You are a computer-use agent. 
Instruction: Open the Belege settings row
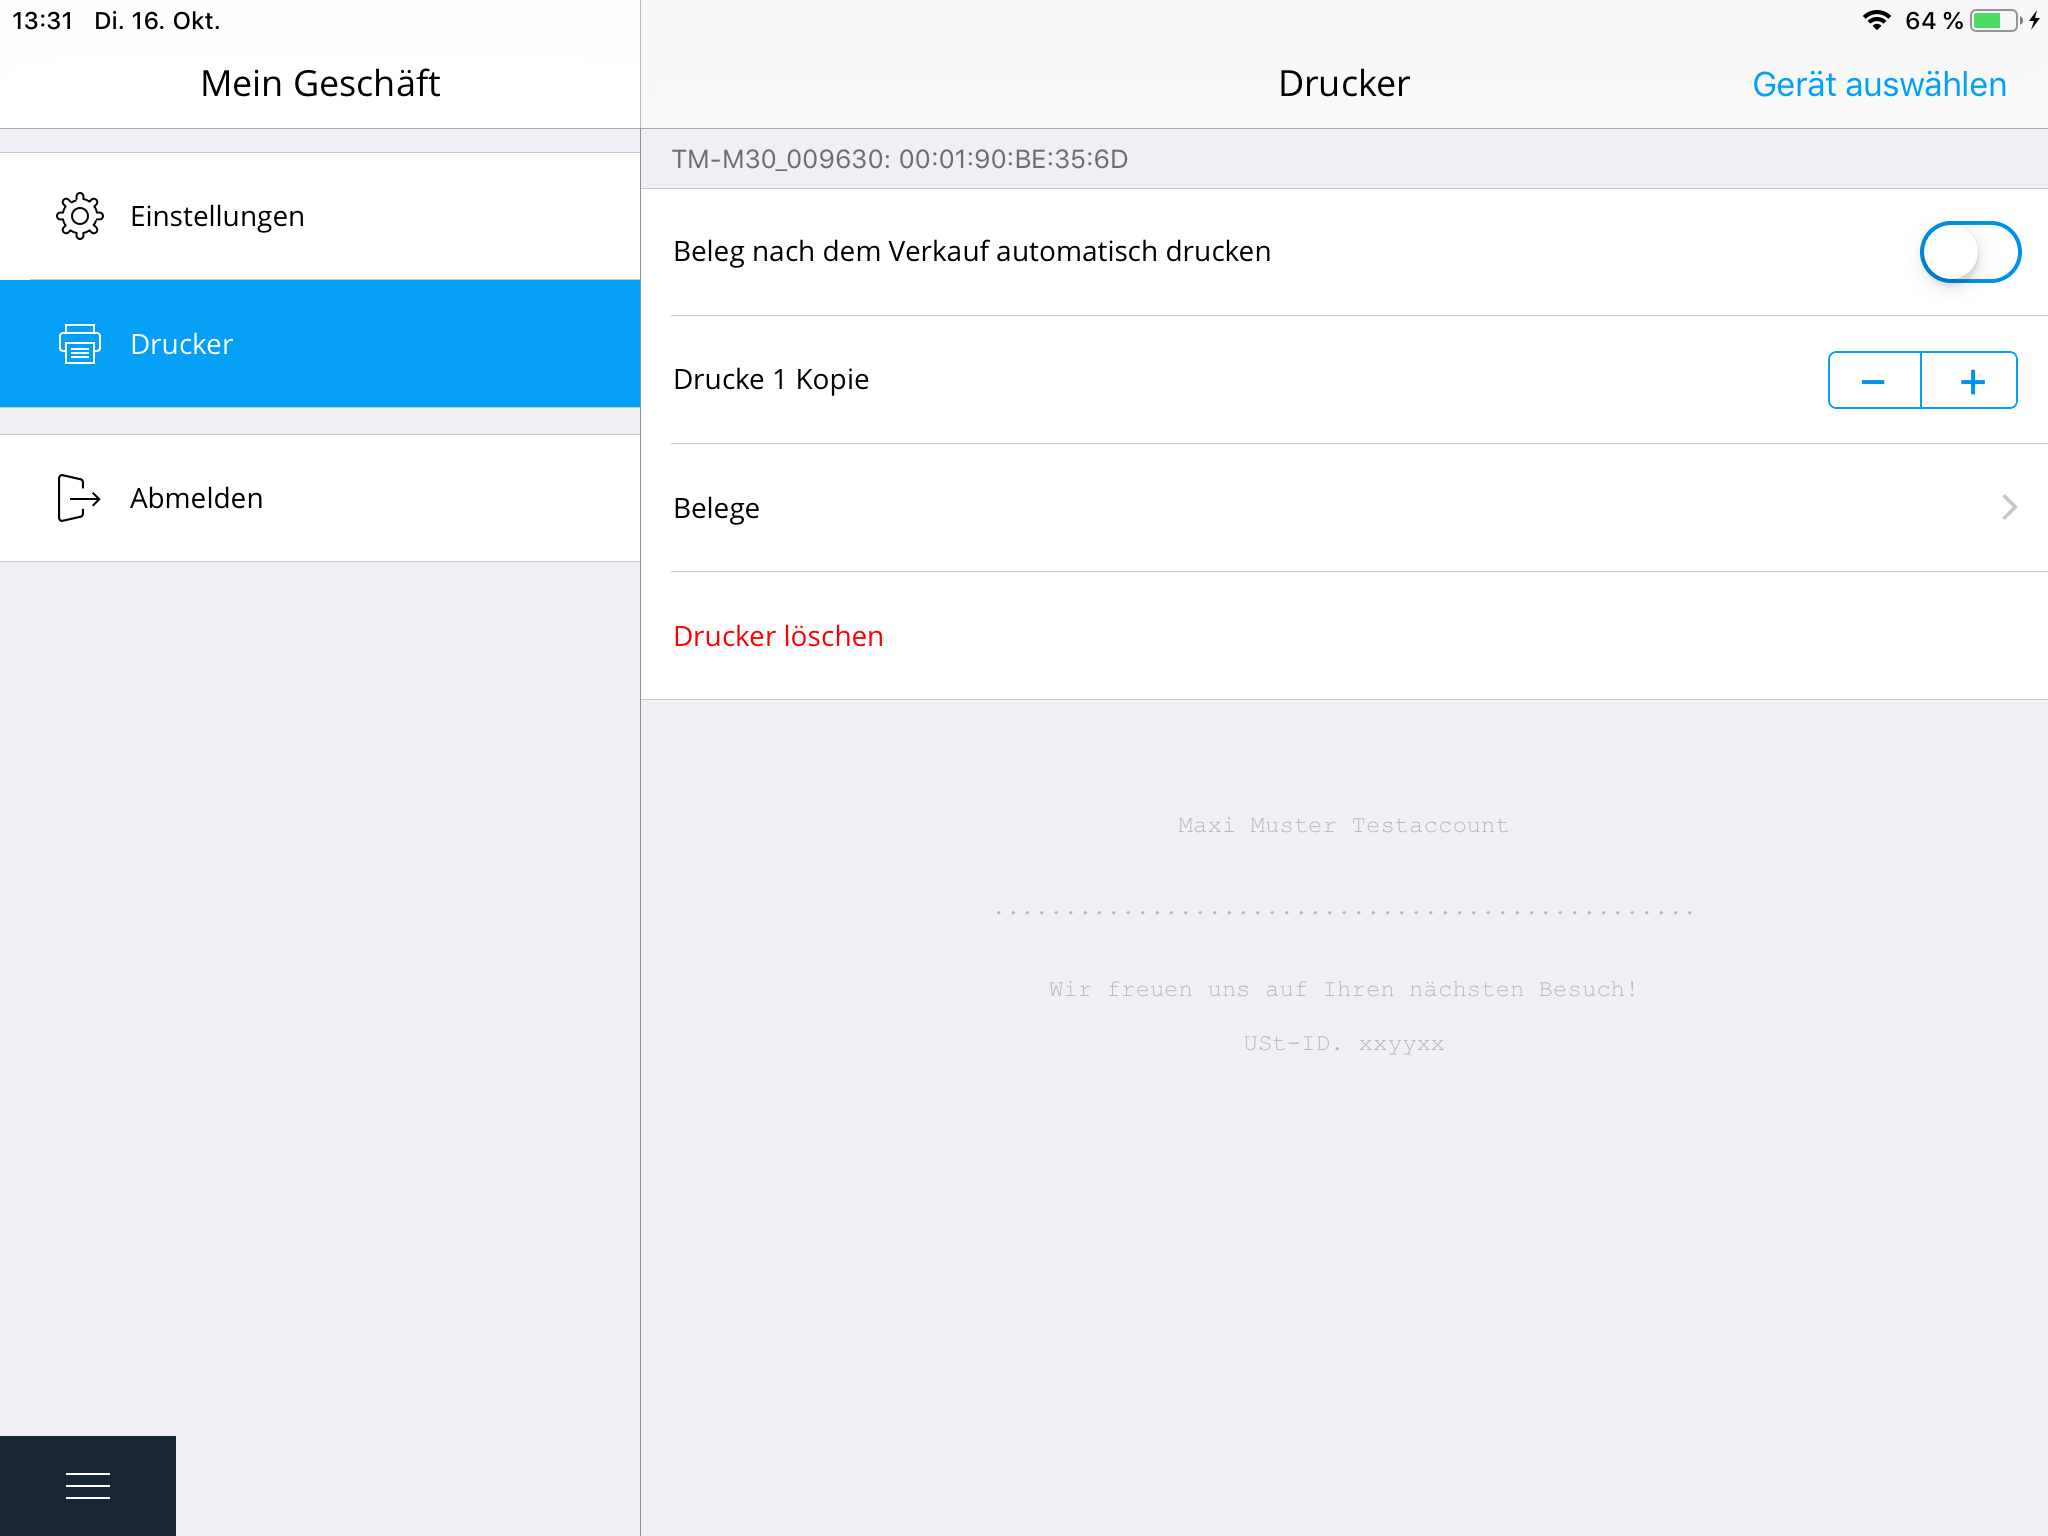(x=1344, y=508)
